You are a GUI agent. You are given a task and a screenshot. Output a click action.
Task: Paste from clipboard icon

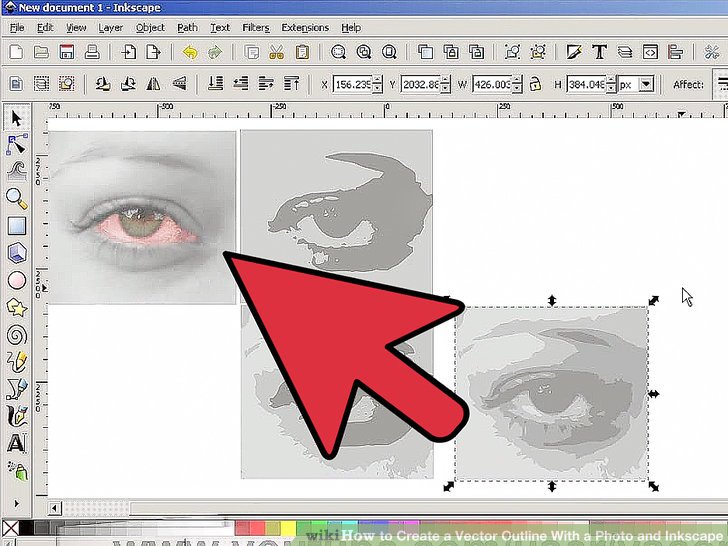(x=302, y=52)
